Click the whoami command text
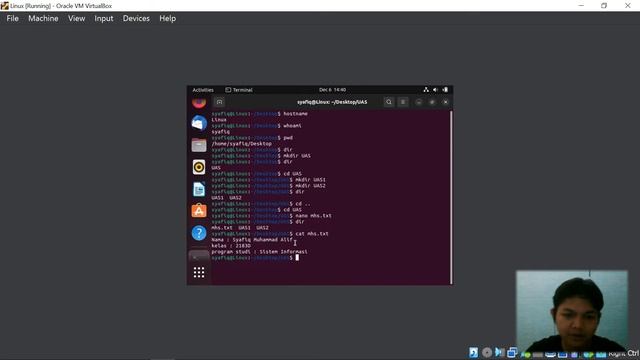This screenshot has width=640, height=360. tap(292, 126)
